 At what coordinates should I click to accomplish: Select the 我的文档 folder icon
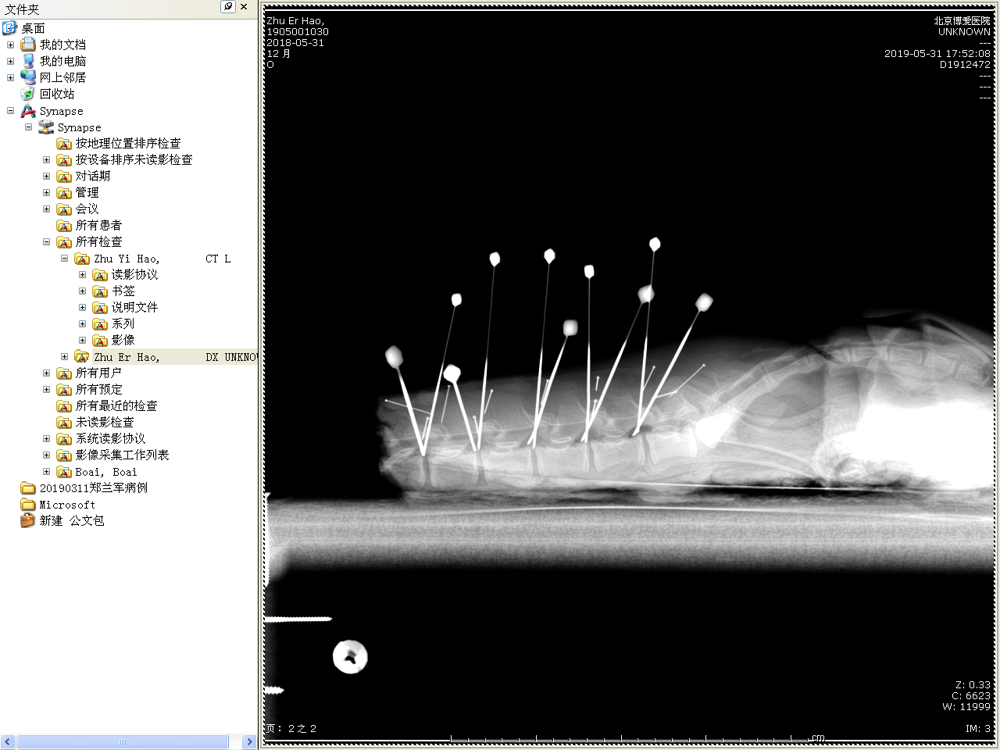click(x=27, y=44)
